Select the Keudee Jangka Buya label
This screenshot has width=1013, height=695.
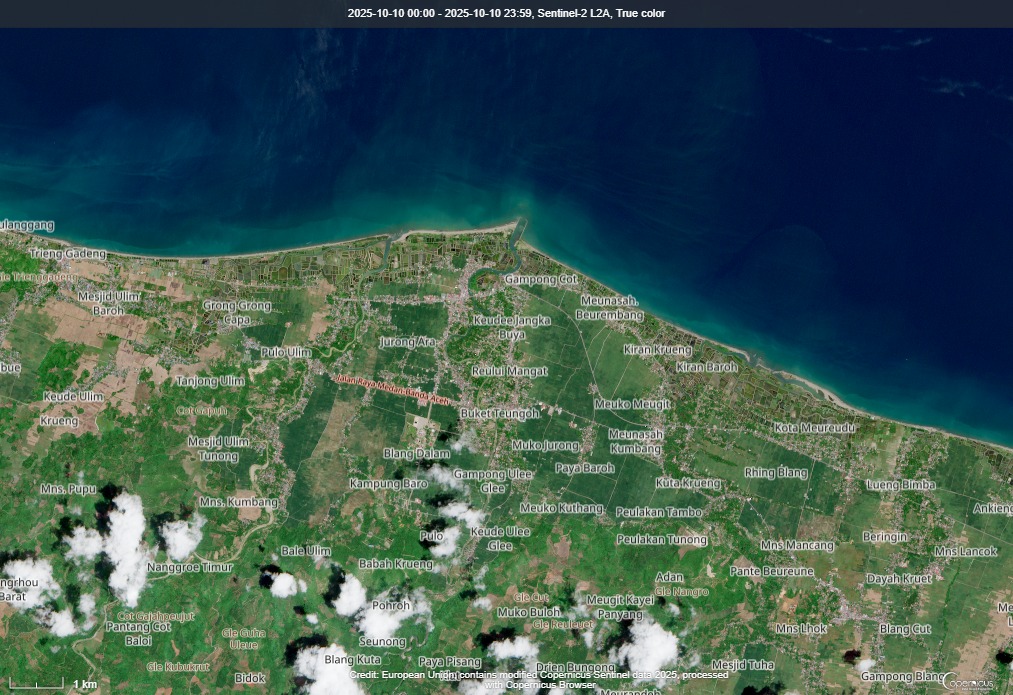510,328
